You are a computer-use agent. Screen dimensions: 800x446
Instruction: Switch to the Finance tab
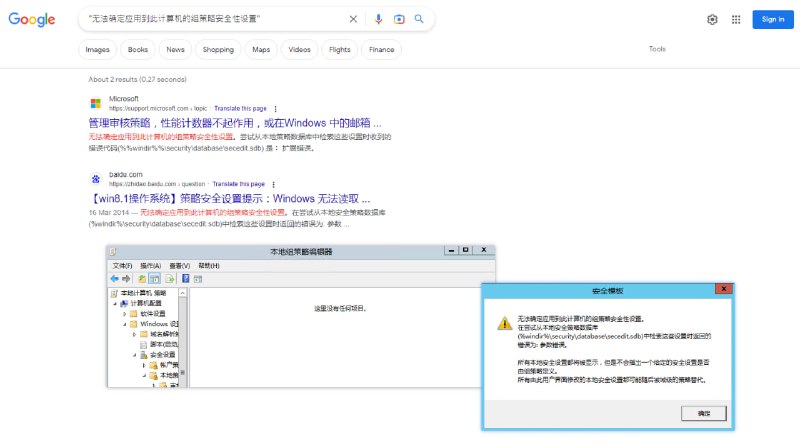pyautogui.click(x=382, y=49)
